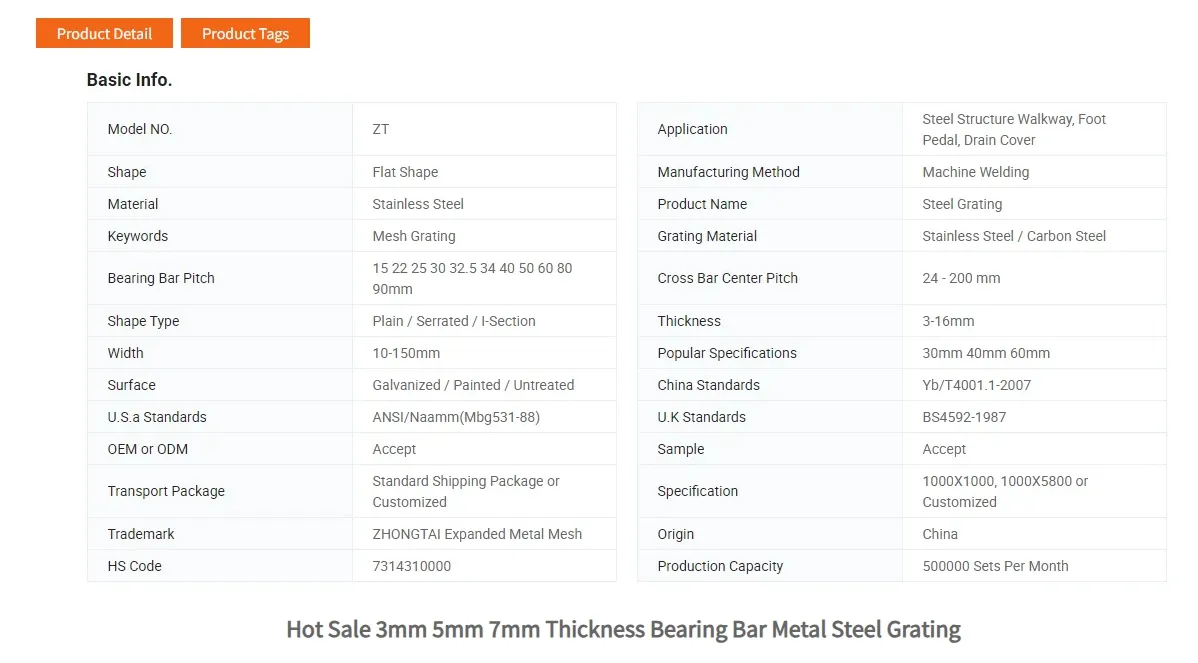Select the Application row label
This screenshot has height=663, width=1198.
pyautogui.click(x=692, y=129)
